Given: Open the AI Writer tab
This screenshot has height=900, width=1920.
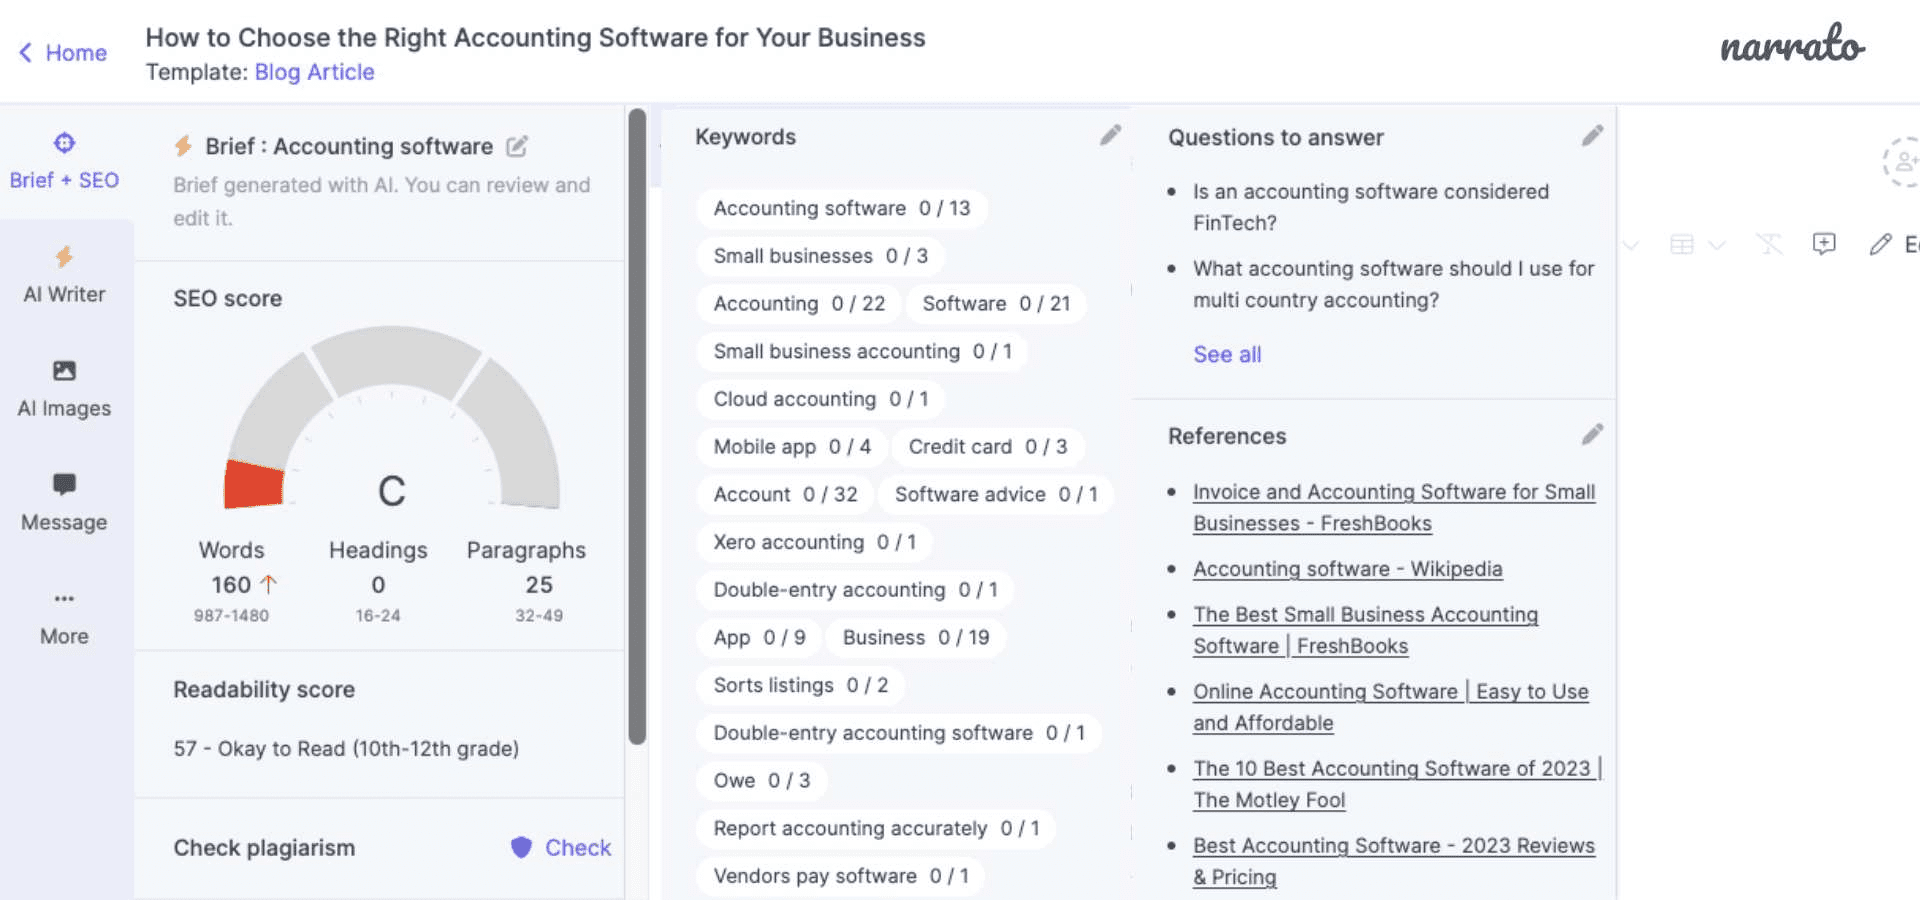Looking at the screenshot, I should pyautogui.click(x=64, y=275).
